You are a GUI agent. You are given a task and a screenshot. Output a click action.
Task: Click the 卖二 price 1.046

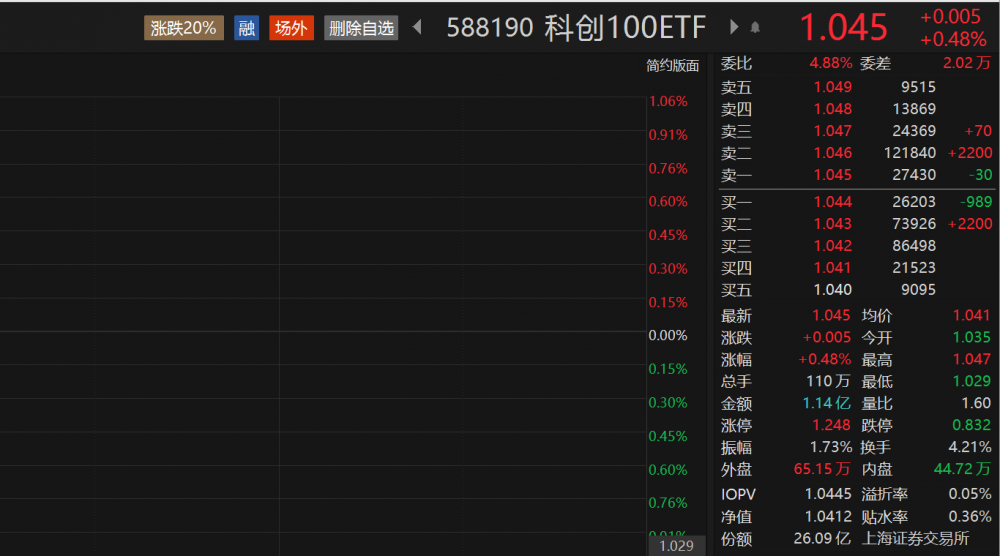click(832, 153)
